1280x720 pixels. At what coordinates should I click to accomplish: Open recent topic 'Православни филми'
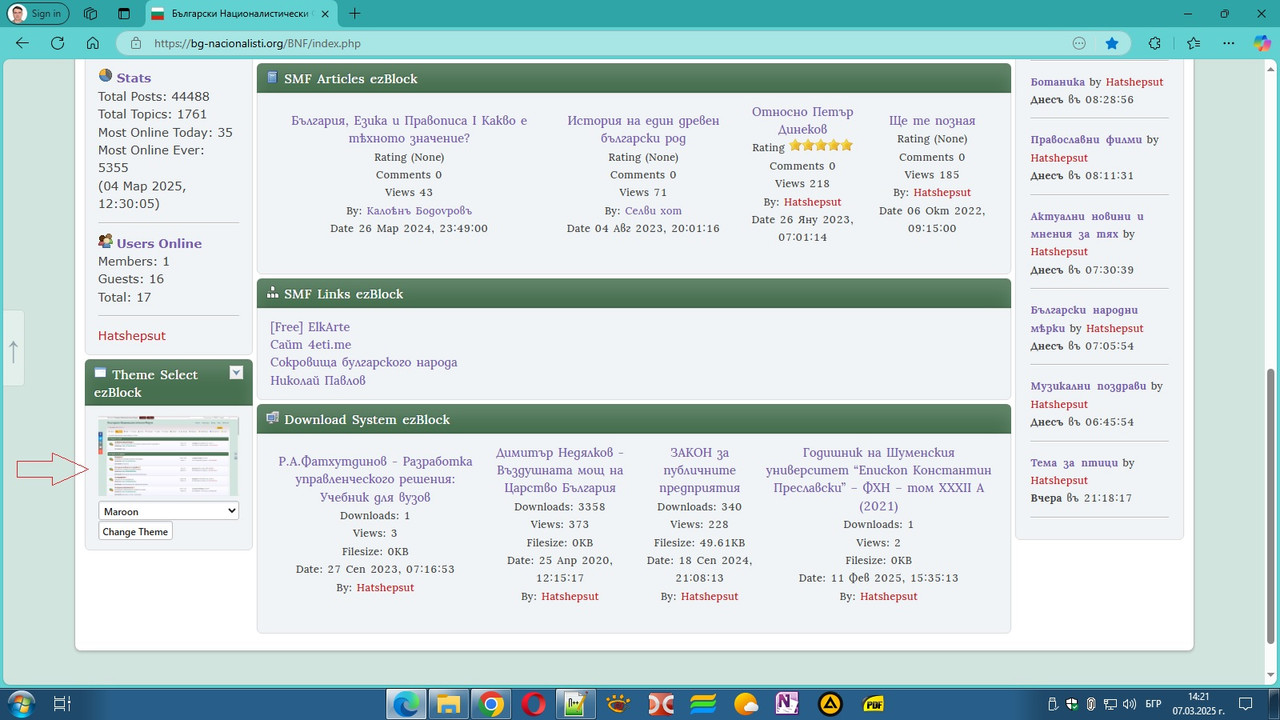point(1086,139)
